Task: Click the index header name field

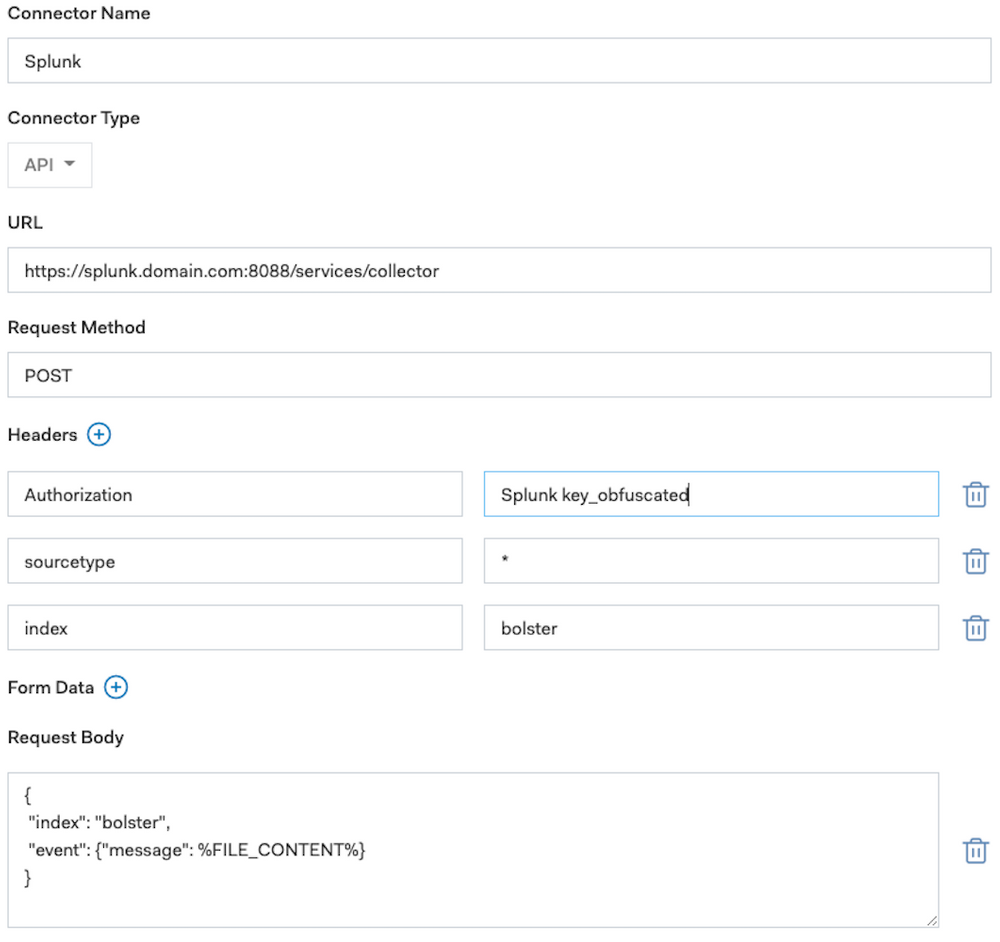Action: (x=235, y=628)
